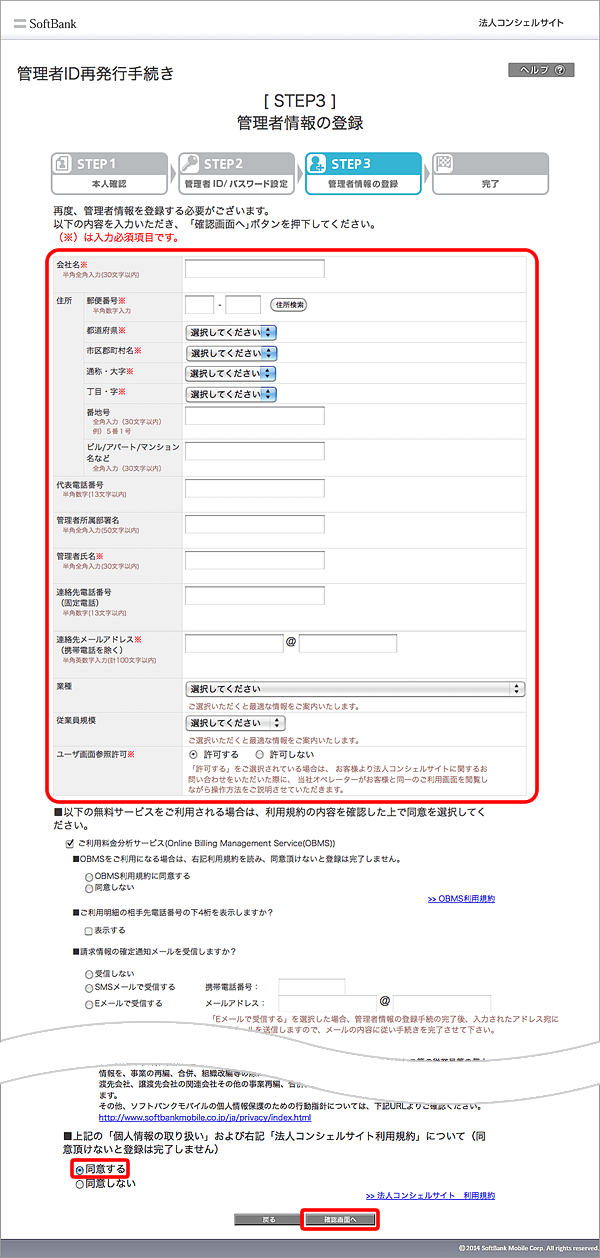Screen dimensions: 600x1258
Task: Focus the first 郵便番号 box
Action: [200, 305]
